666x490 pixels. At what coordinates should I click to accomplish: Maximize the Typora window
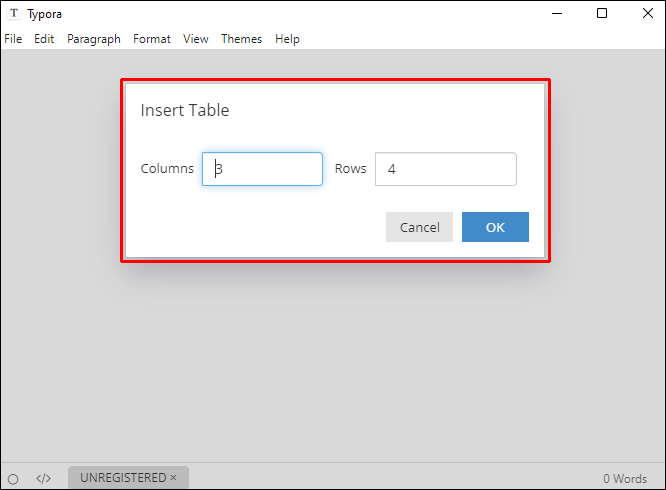pyautogui.click(x=601, y=14)
